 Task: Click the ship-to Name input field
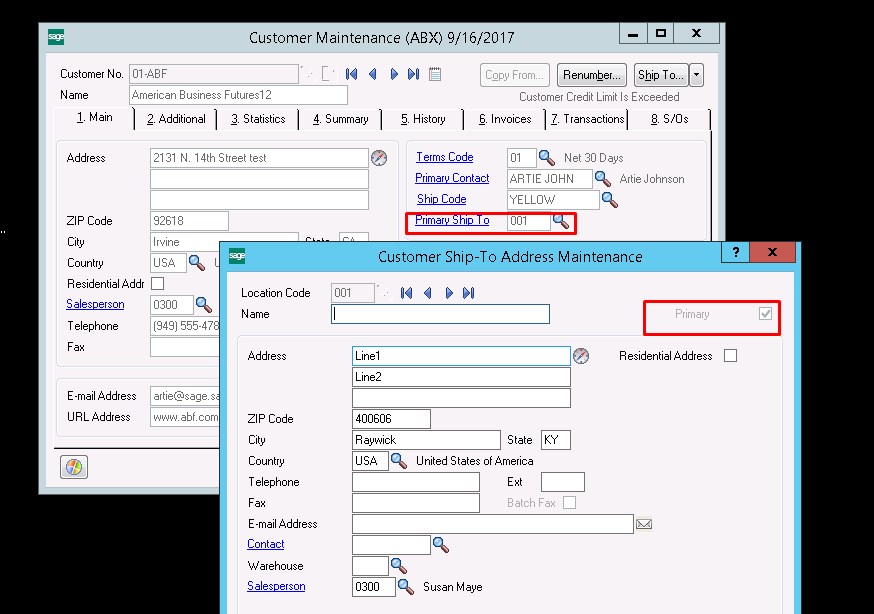[440, 314]
